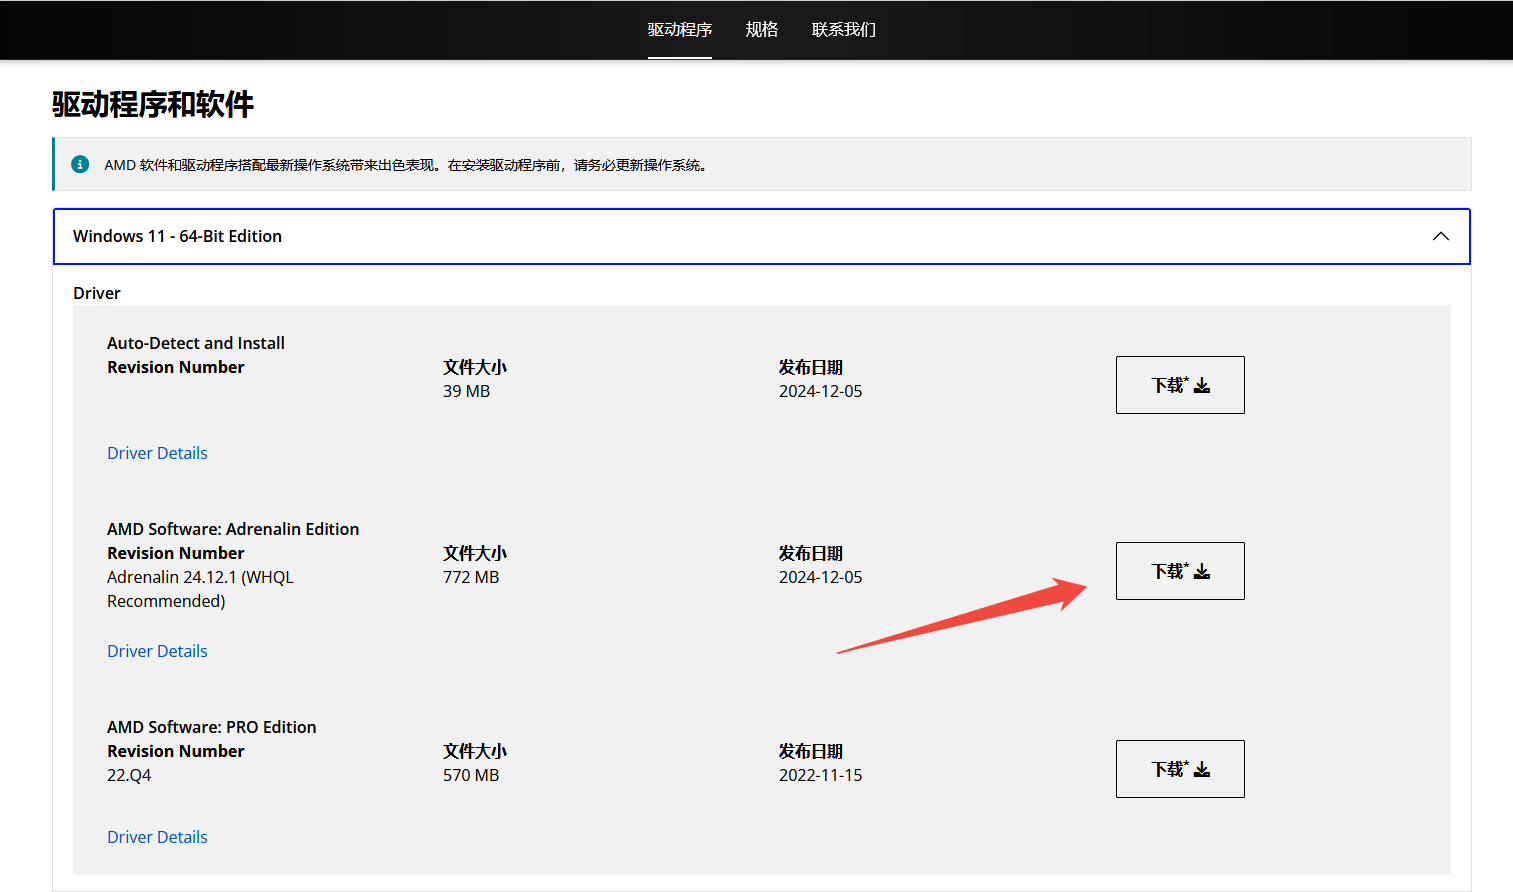This screenshot has width=1513, height=892.
Task: Click the 772 MB file size value
Action: (471, 577)
